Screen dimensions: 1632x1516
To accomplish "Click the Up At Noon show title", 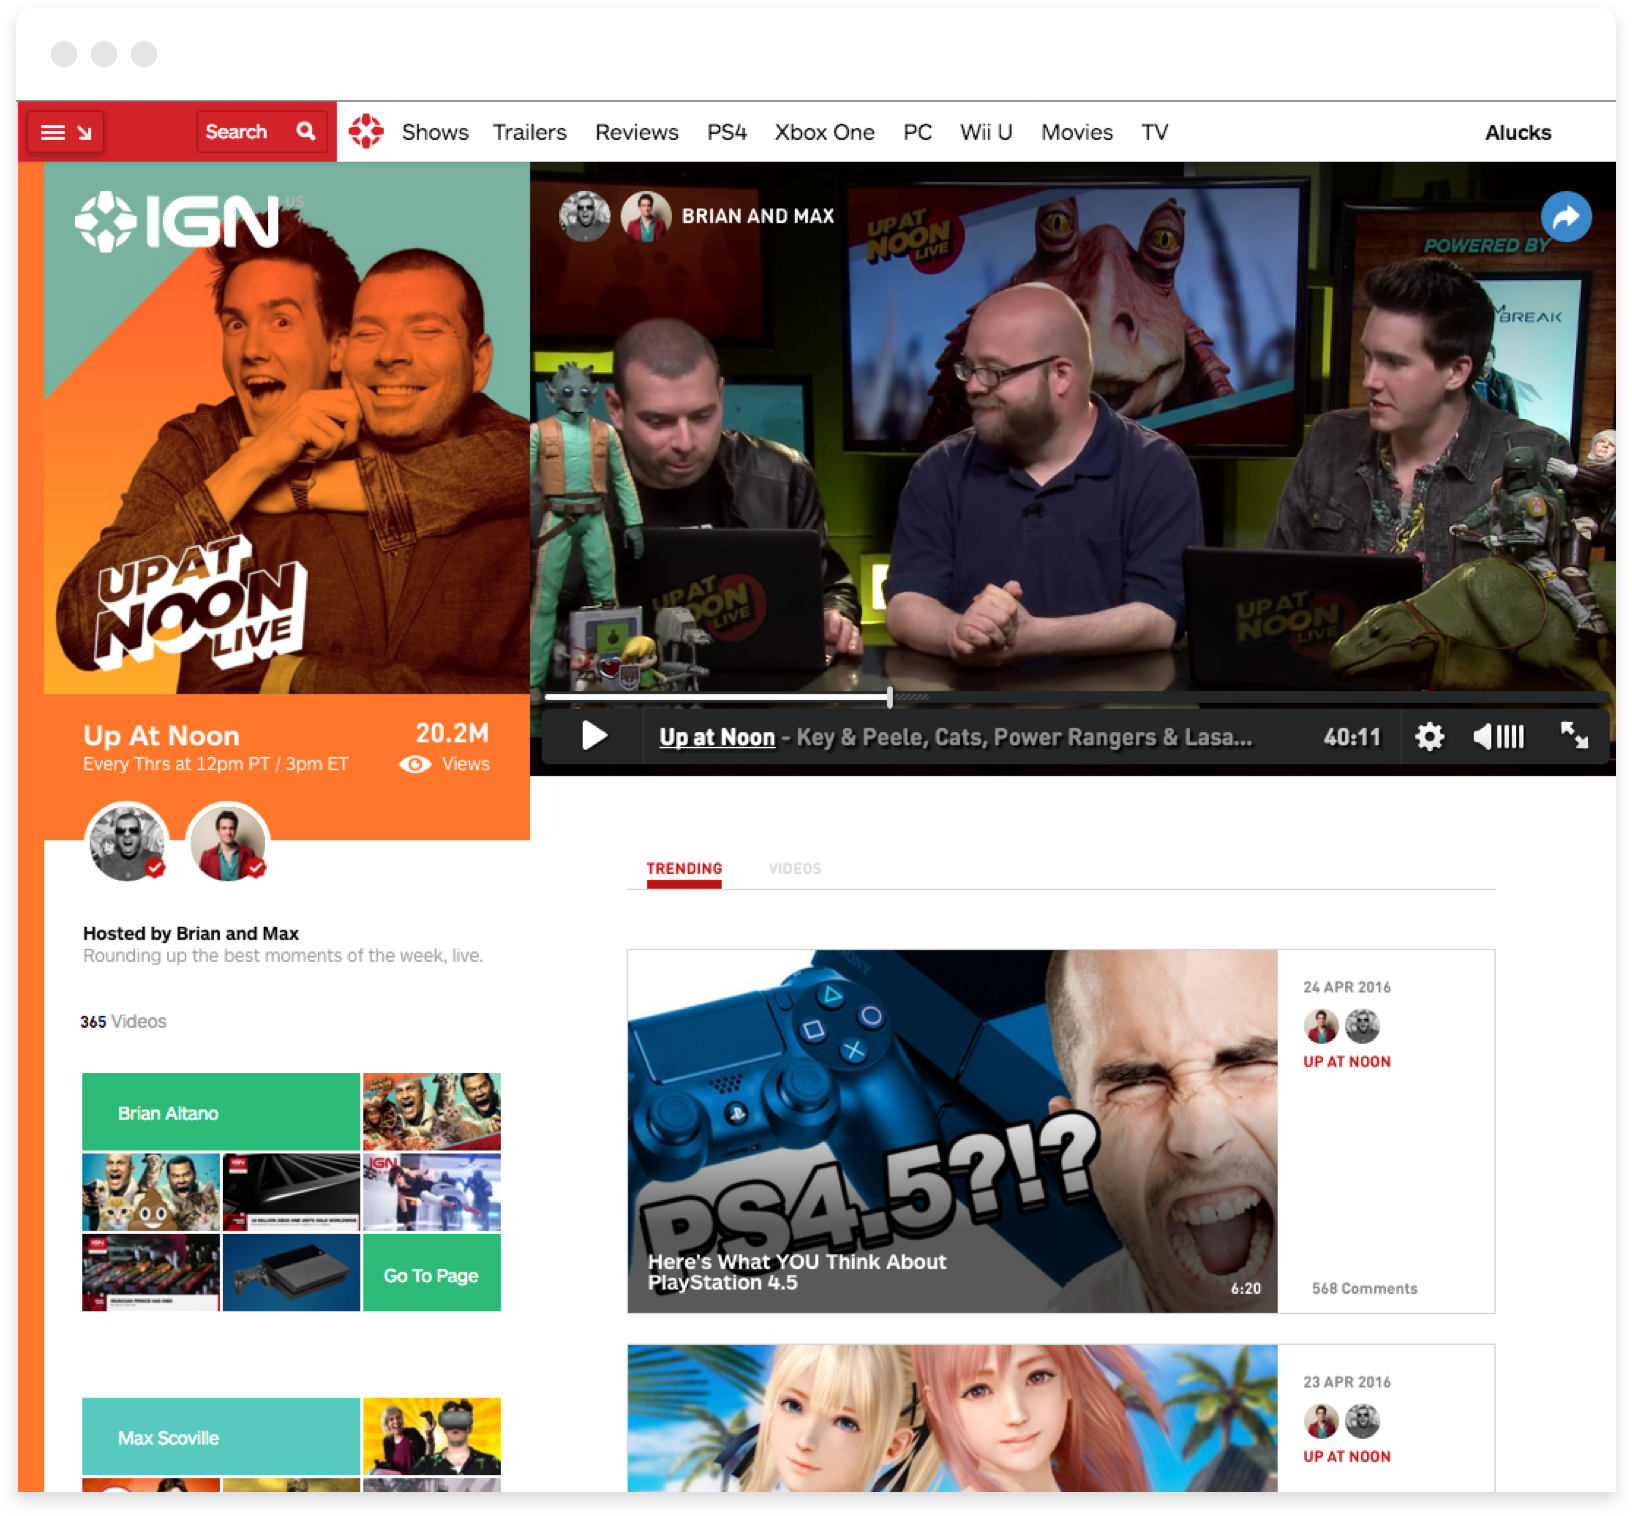I will (161, 735).
